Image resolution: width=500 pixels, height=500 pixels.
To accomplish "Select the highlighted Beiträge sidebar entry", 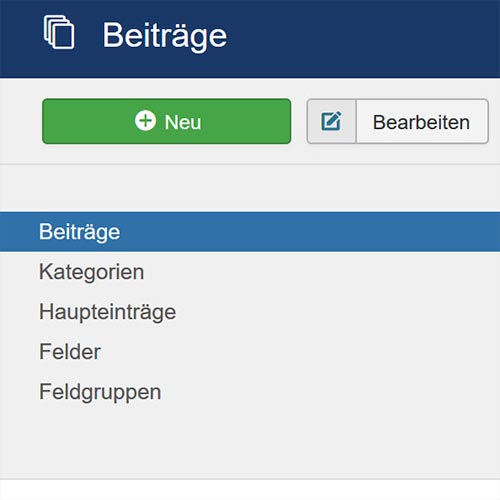I will 250,232.
